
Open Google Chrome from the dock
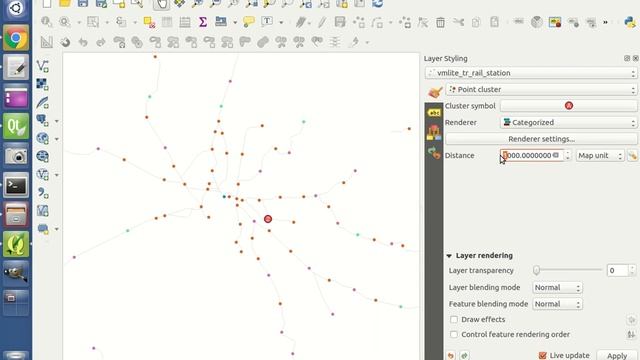click(x=16, y=38)
